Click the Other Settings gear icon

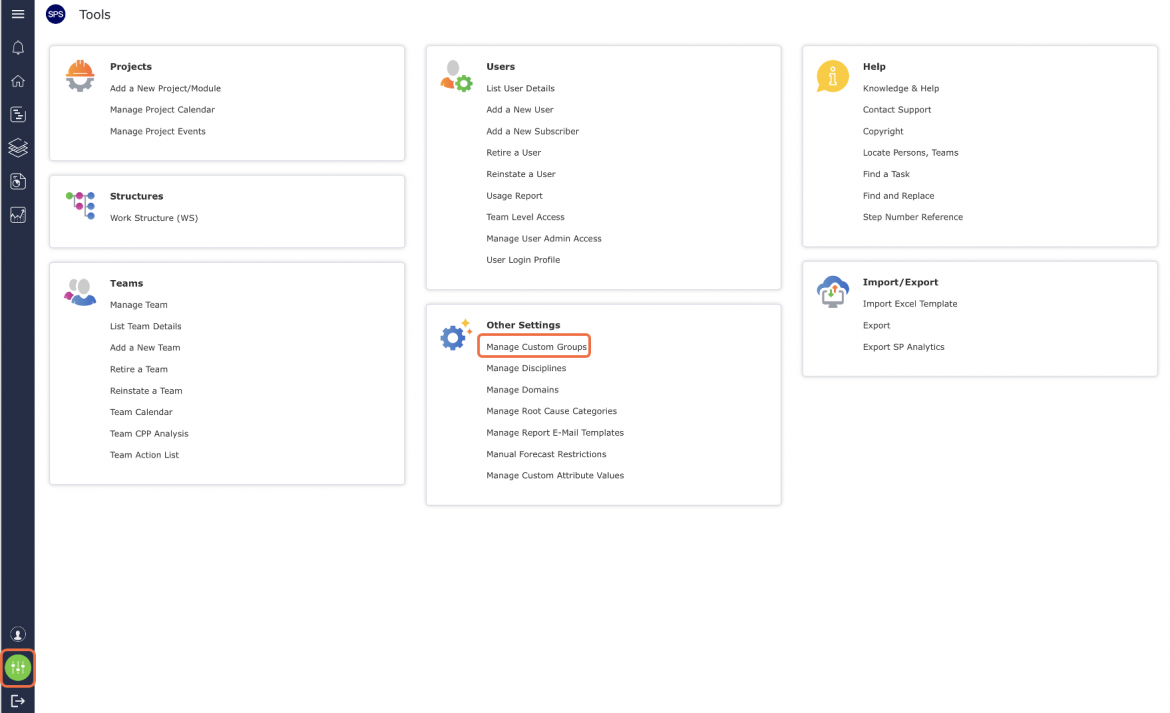tap(456, 335)
